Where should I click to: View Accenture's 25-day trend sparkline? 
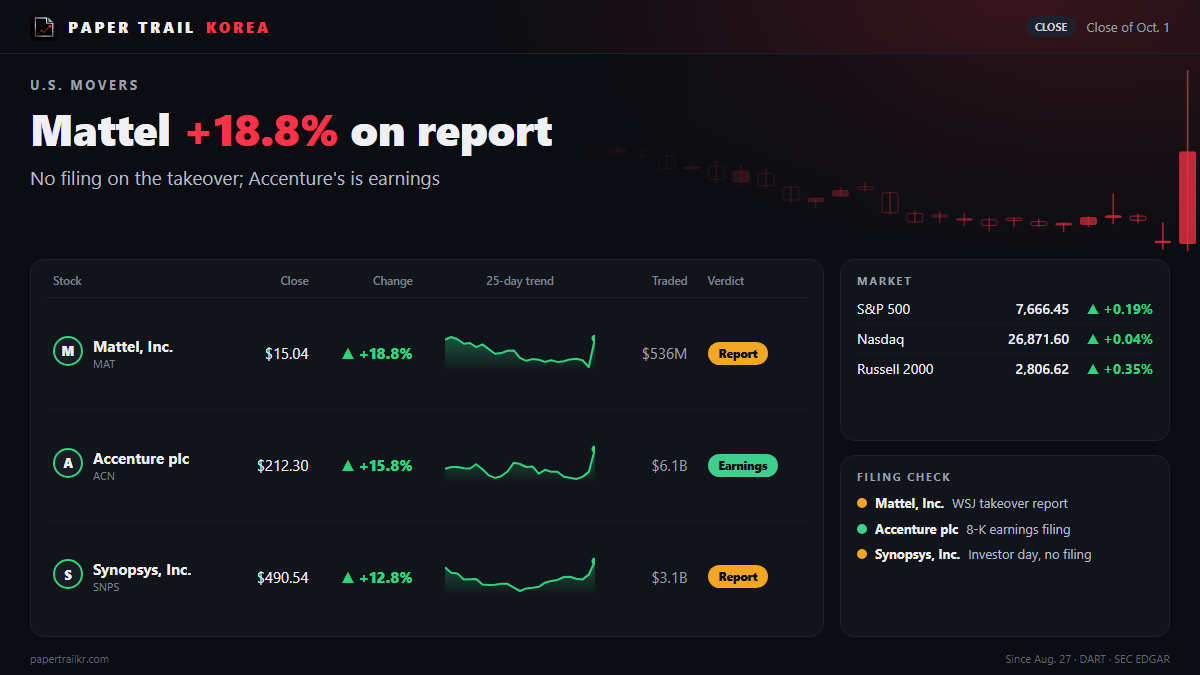coord(520,465)
